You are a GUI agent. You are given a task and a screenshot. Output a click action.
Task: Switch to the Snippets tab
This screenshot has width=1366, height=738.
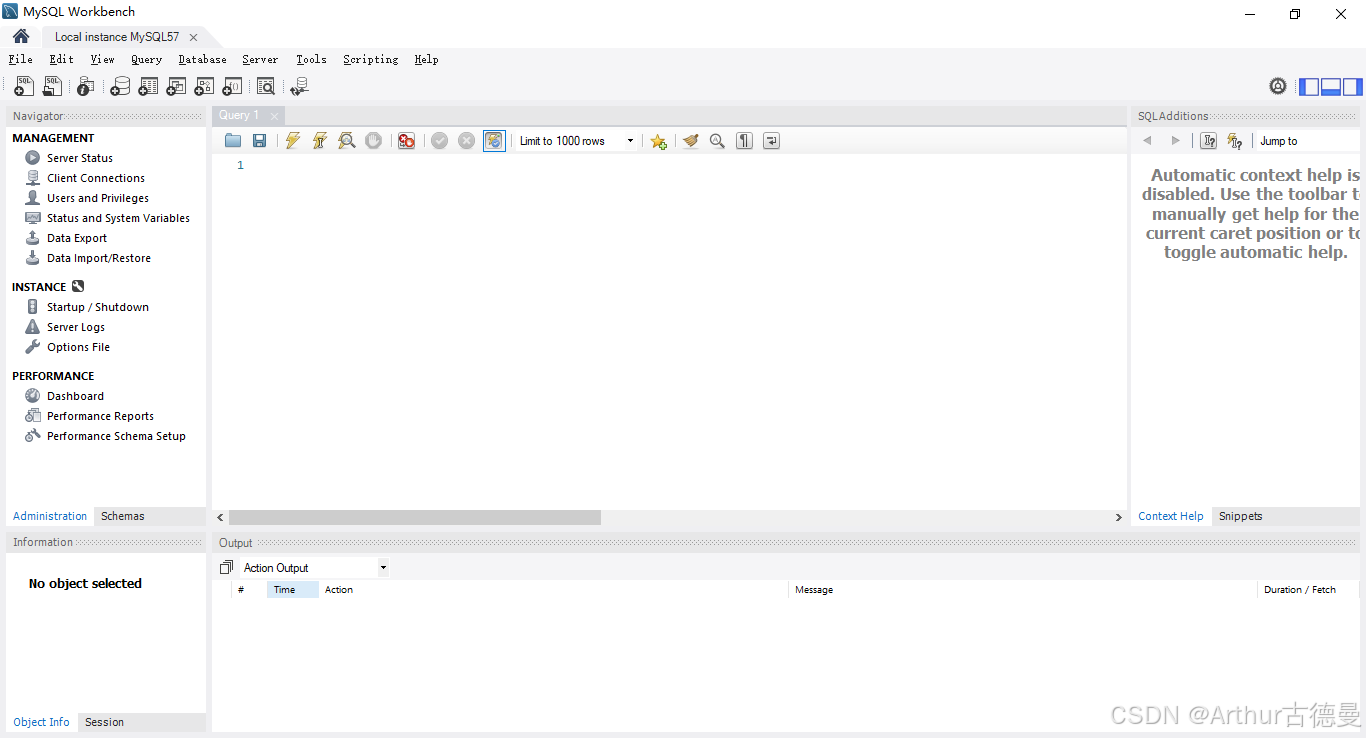(1240, 516)
